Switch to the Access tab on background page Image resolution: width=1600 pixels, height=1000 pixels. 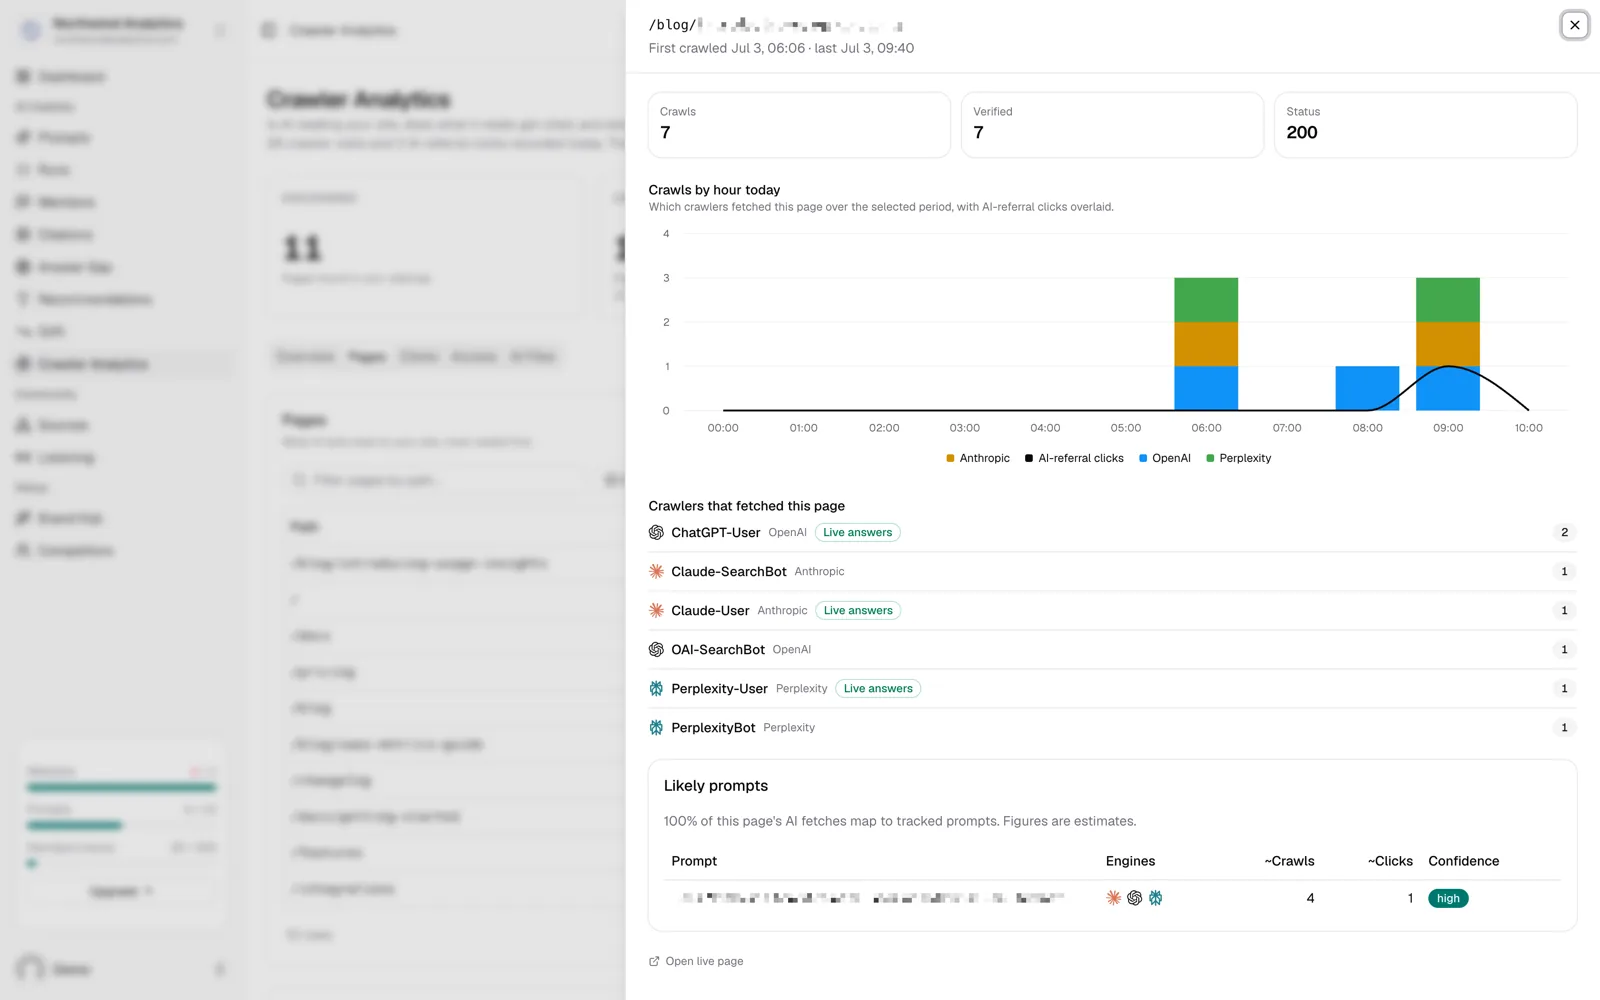coord(474,357)
